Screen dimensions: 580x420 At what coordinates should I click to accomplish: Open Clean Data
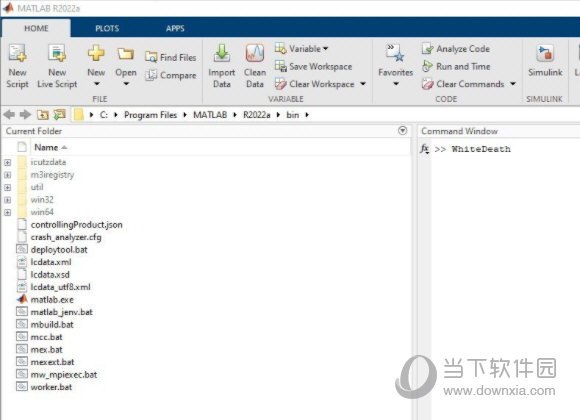[x=255, y=66]
